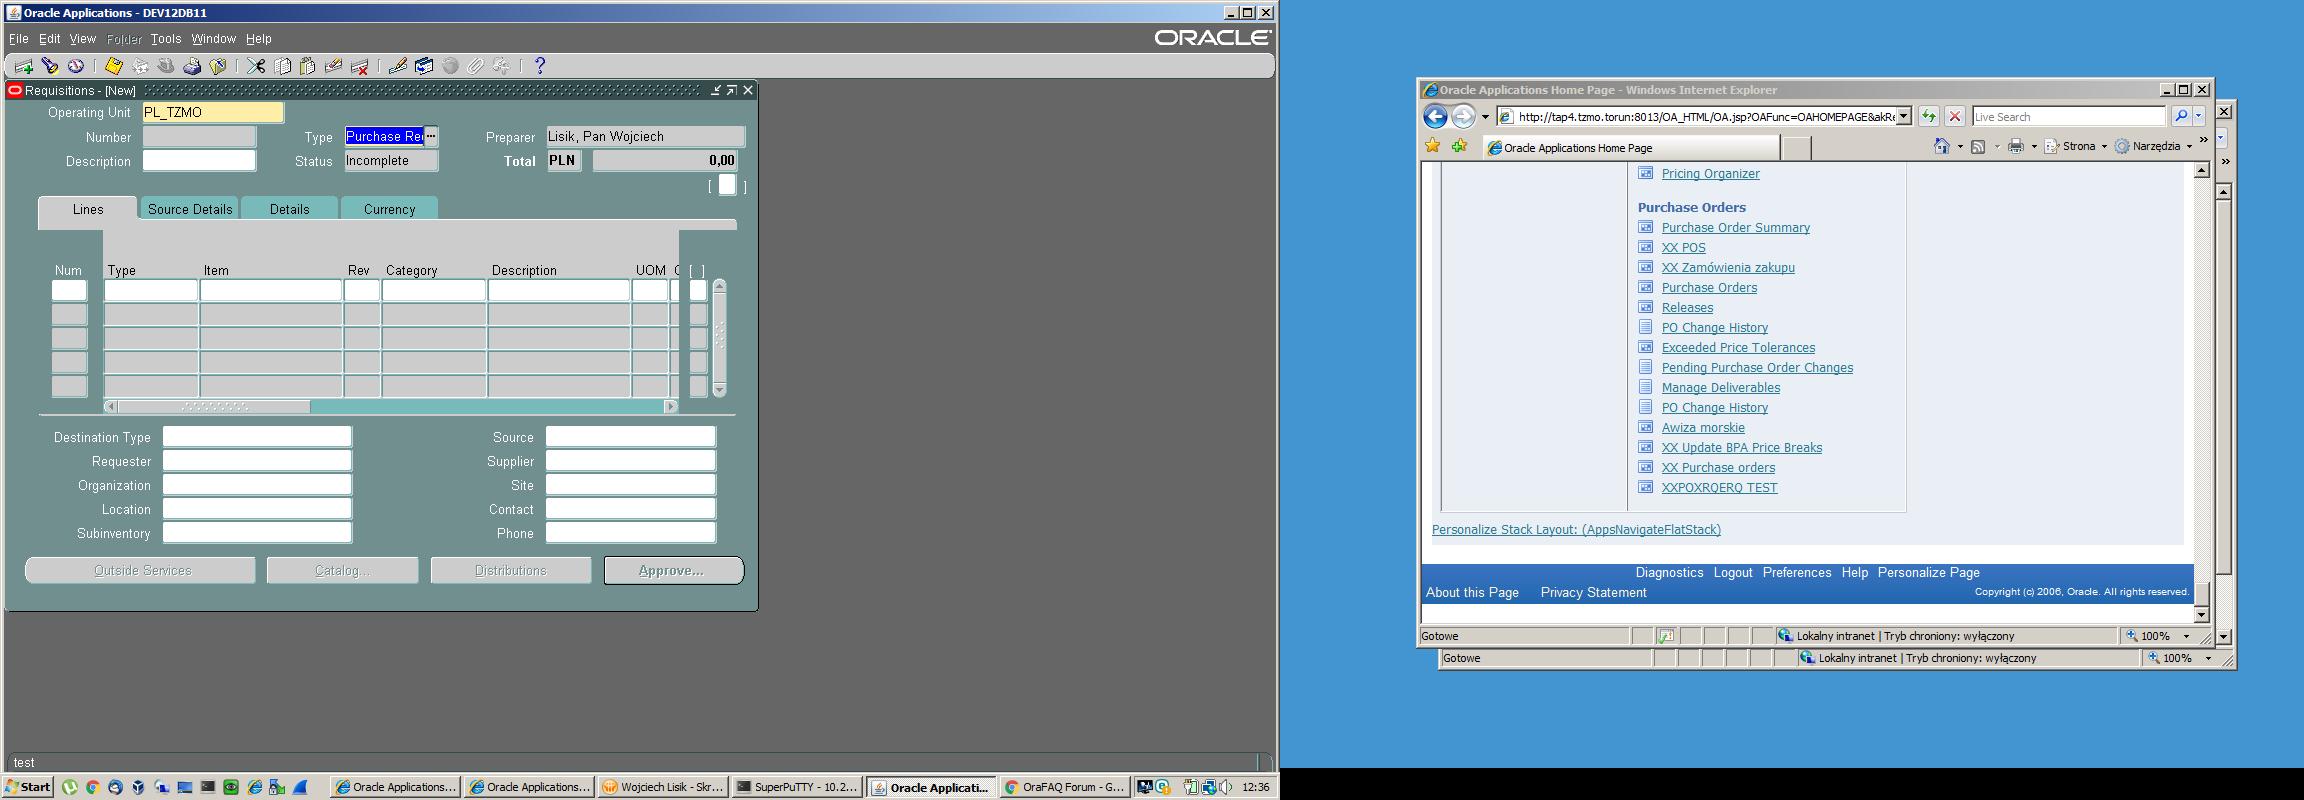Click Add to Favorites icon in IE

pos(1459,146)
